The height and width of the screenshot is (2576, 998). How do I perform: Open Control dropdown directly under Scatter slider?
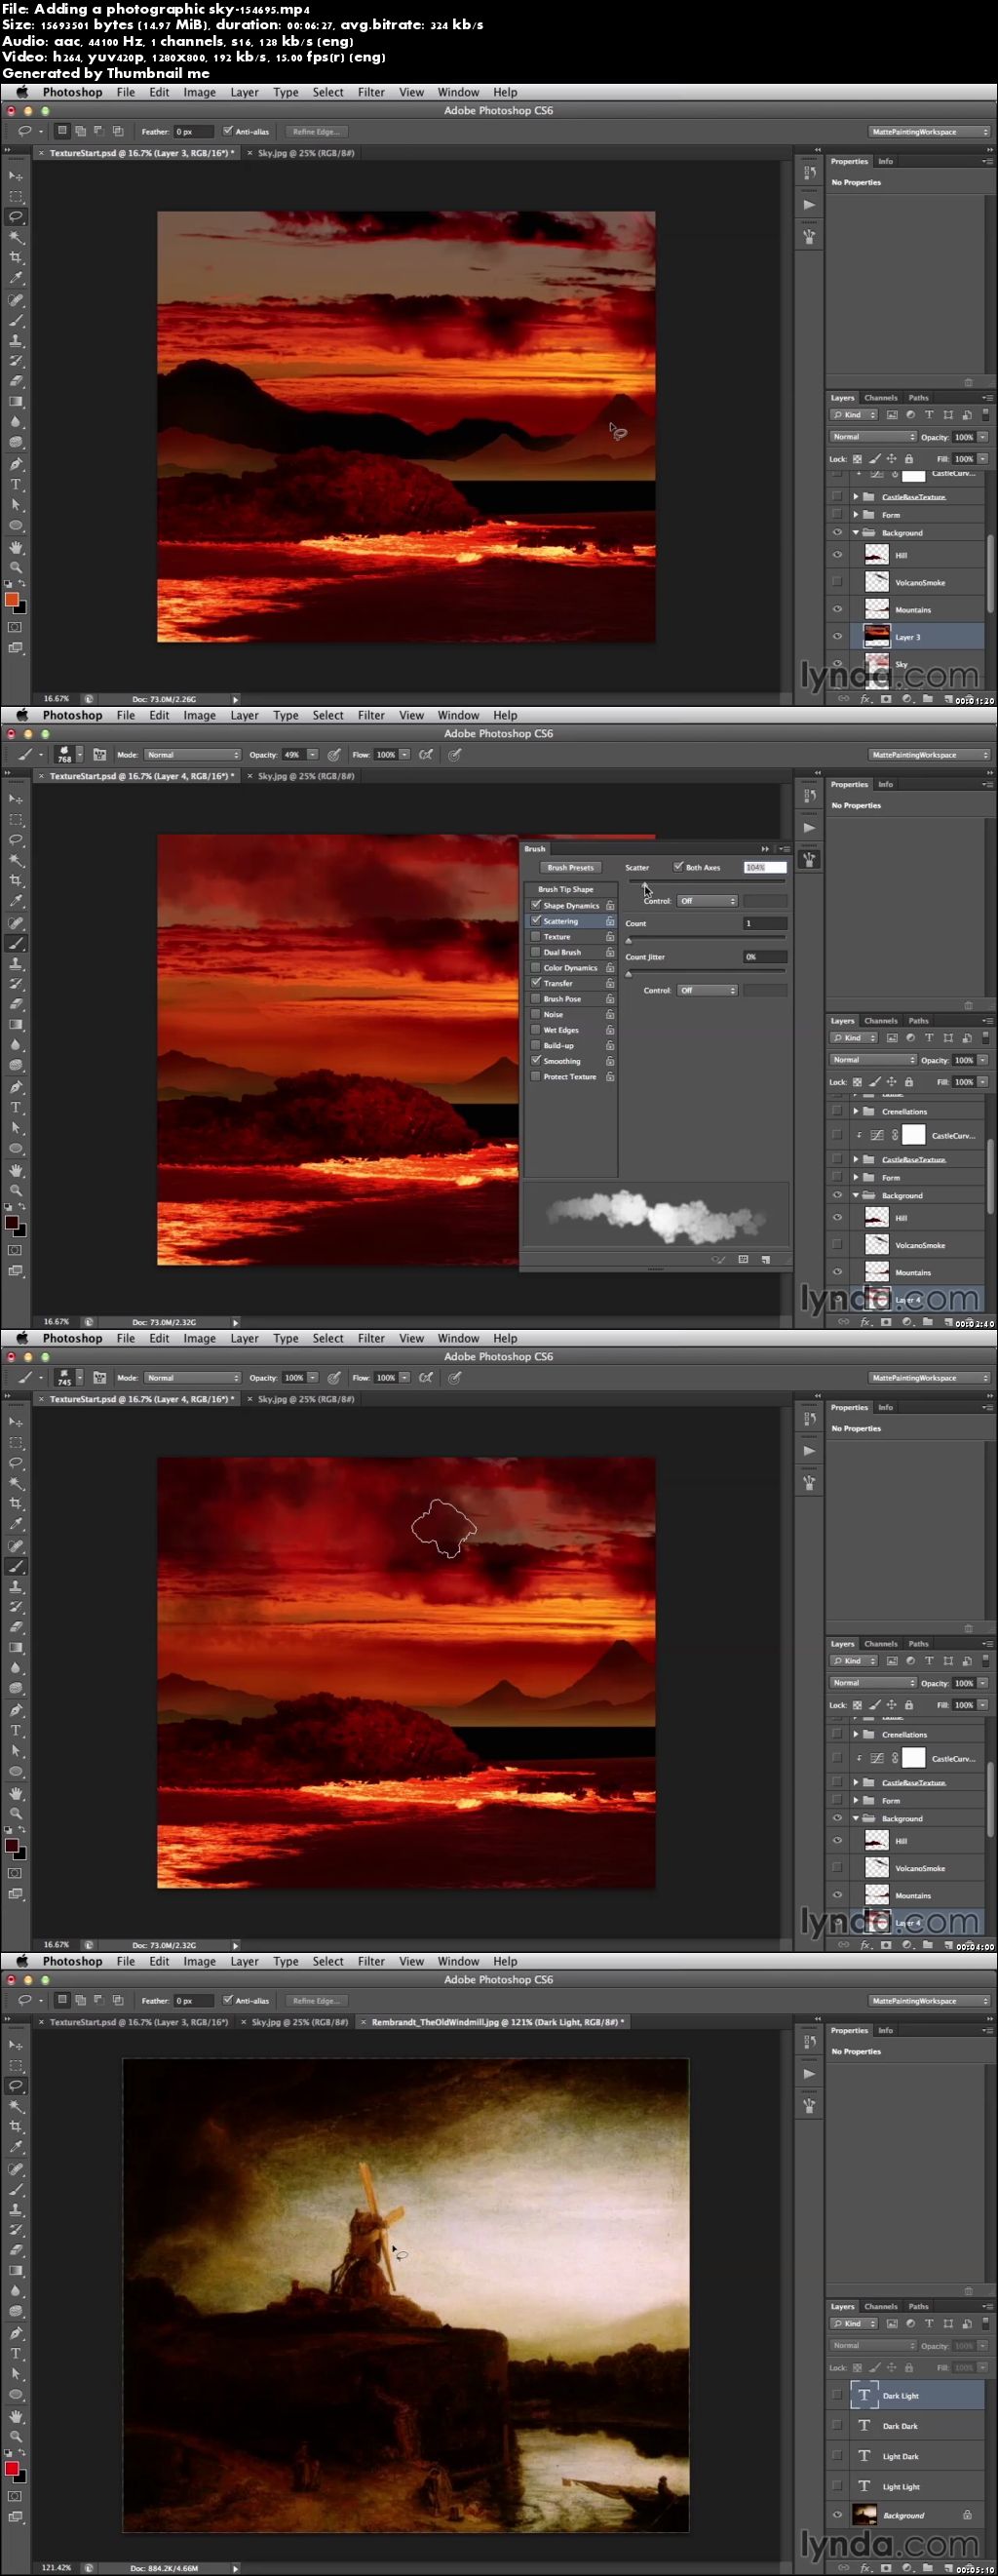[707, 901]
